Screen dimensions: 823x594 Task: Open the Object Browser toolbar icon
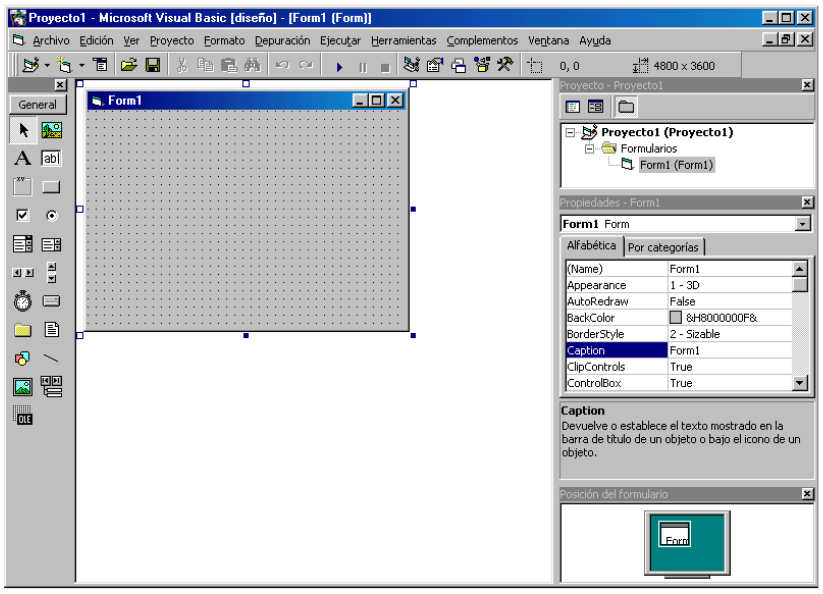[x=482, y=66]
